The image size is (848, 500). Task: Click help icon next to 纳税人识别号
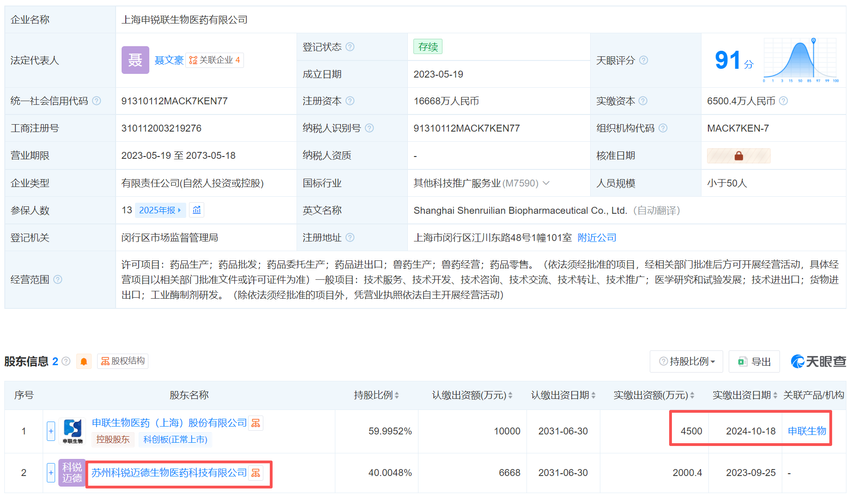coord(369,128)
